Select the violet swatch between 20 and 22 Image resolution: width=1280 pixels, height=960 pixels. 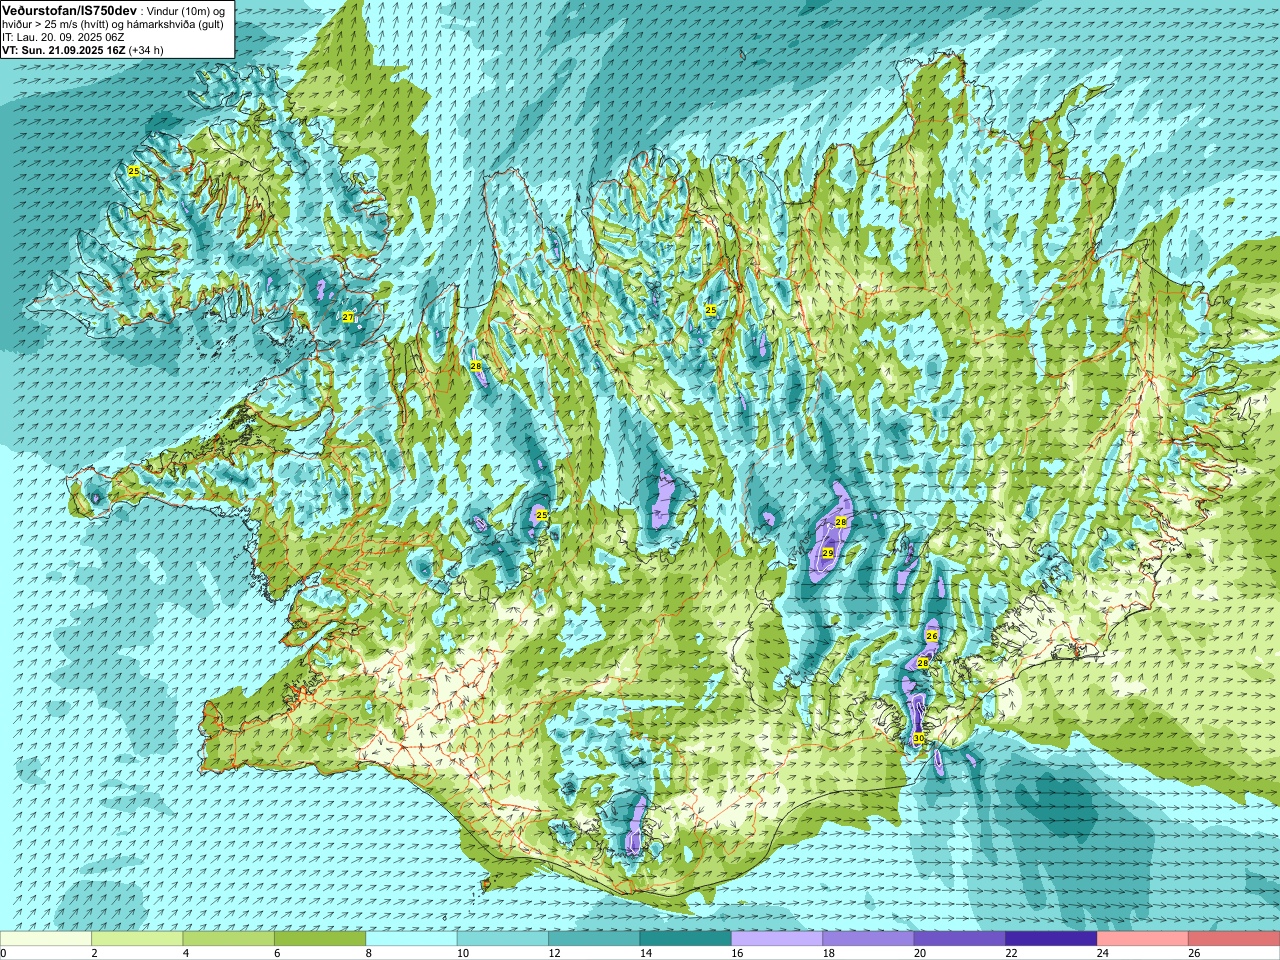pyautogui.click(x=960, y=939)
